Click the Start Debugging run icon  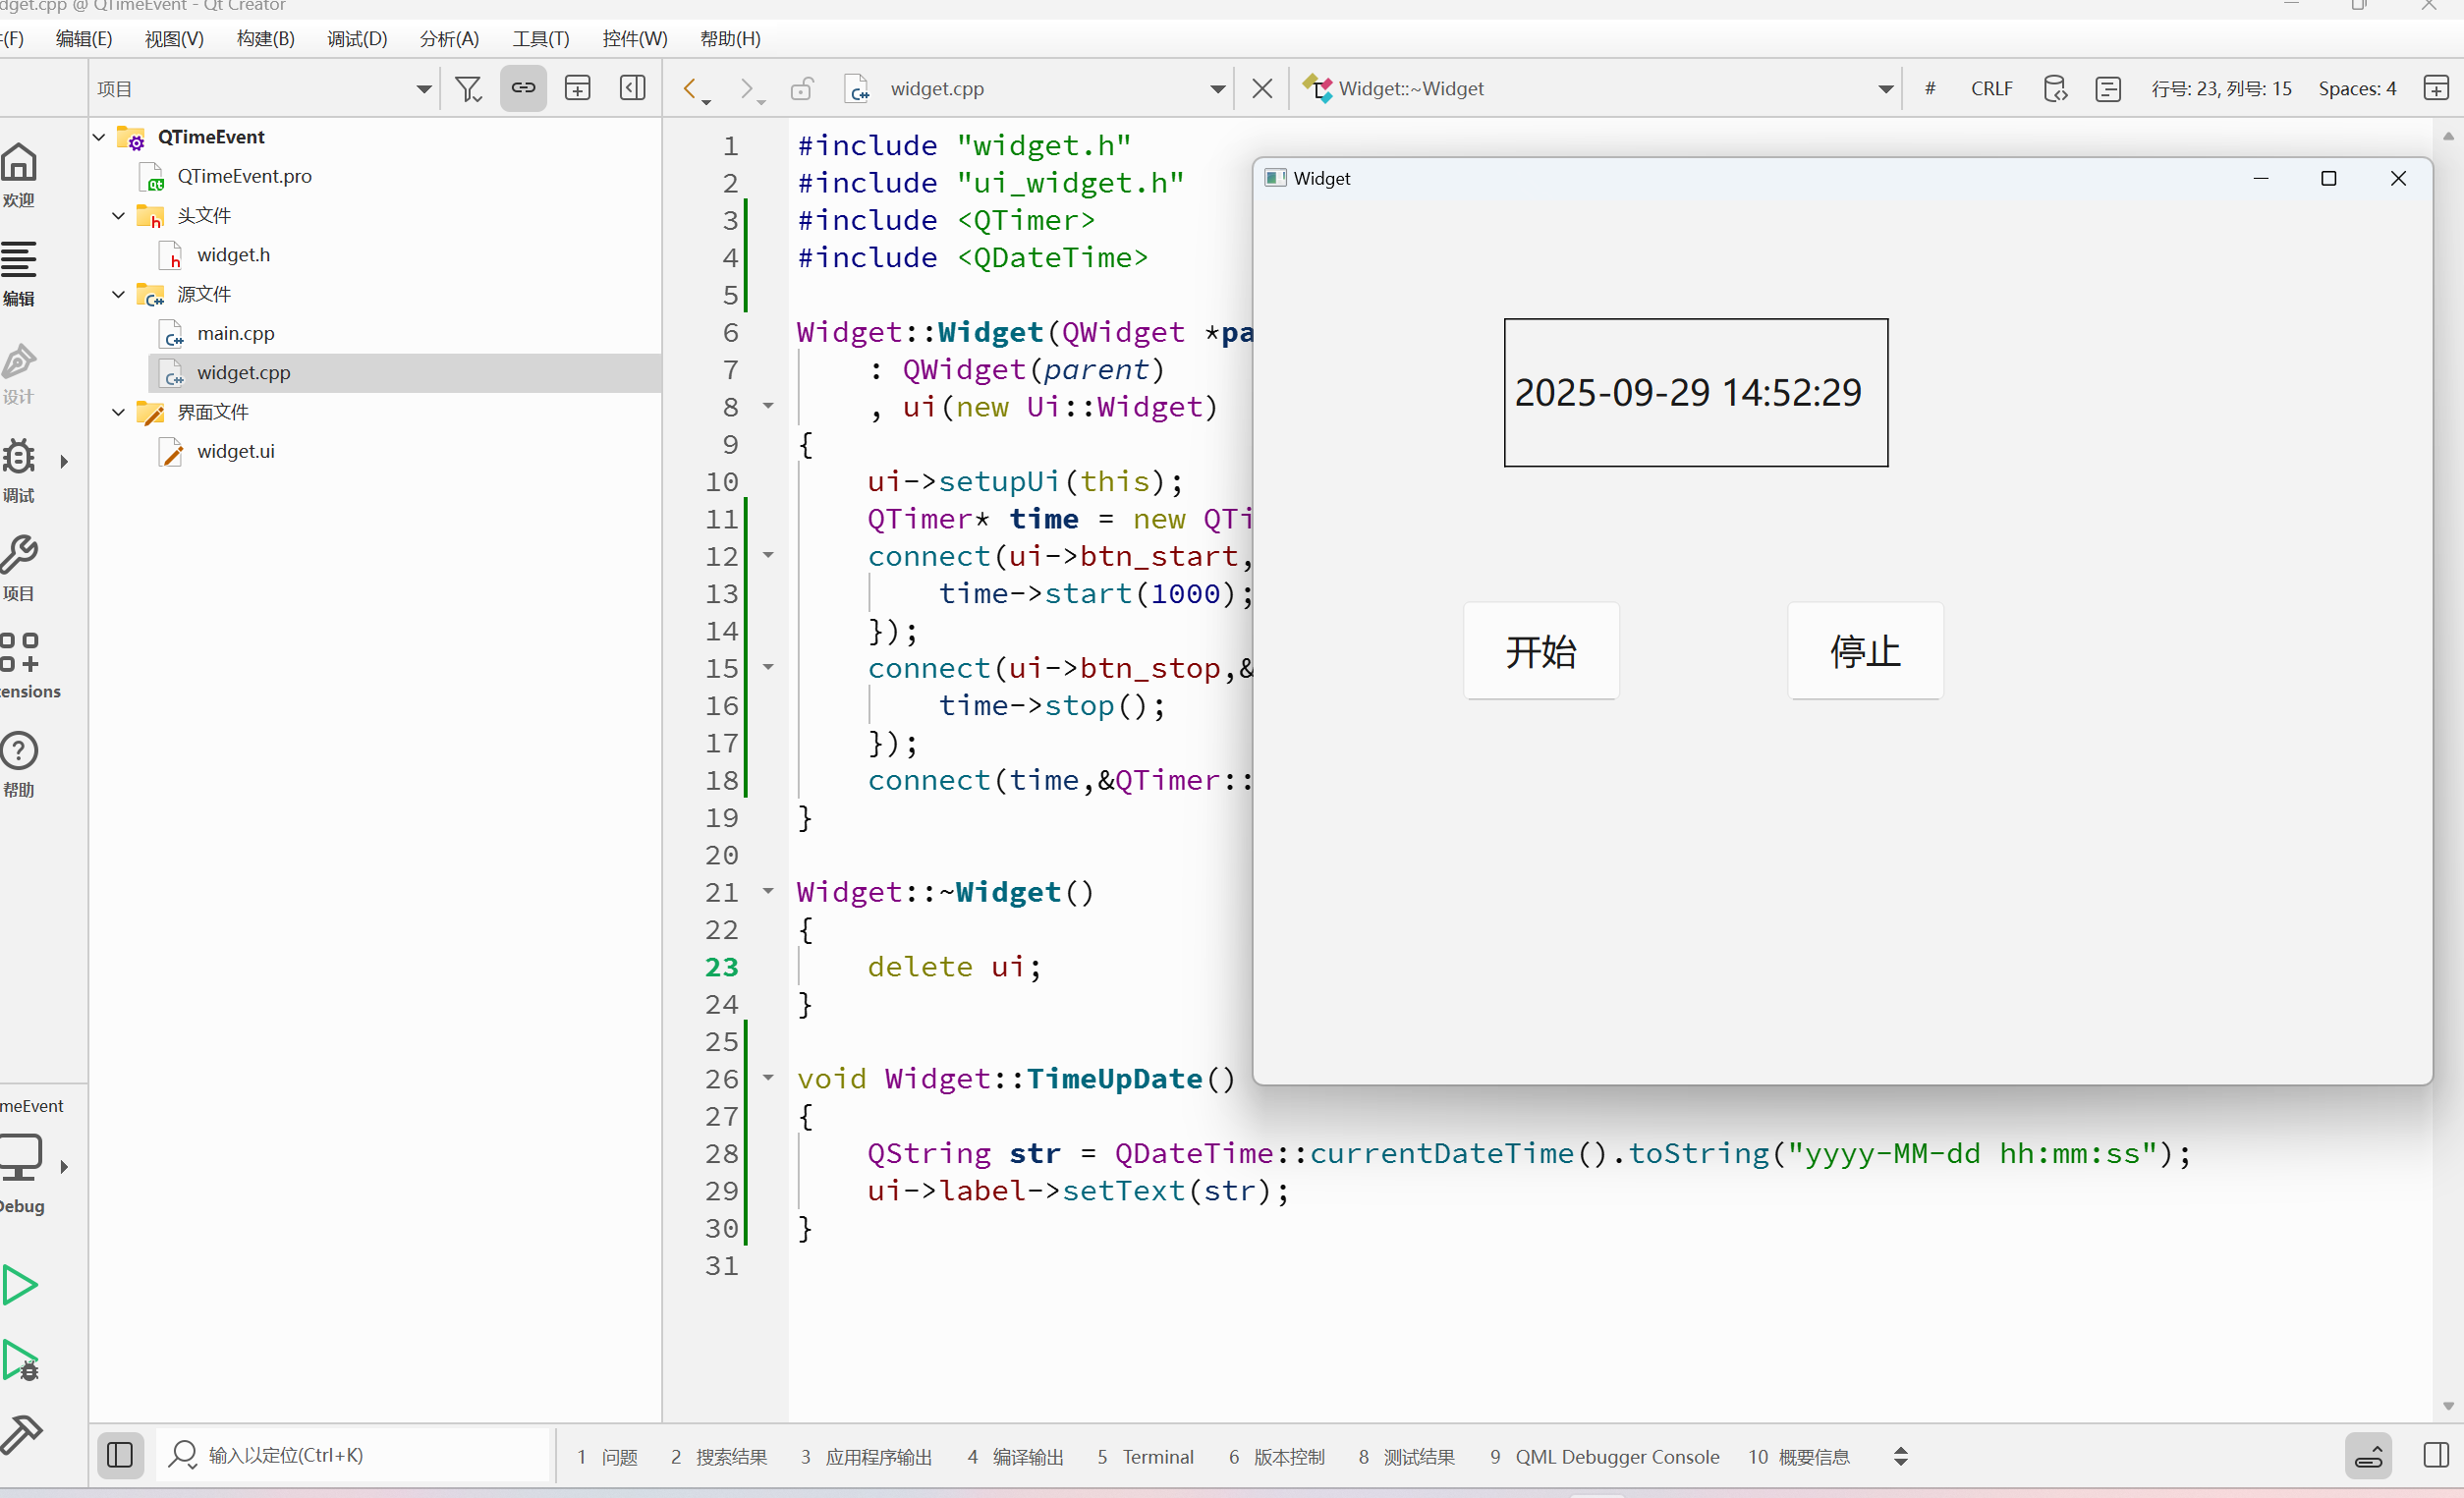pyautogui.click(x=20, y=1360)
